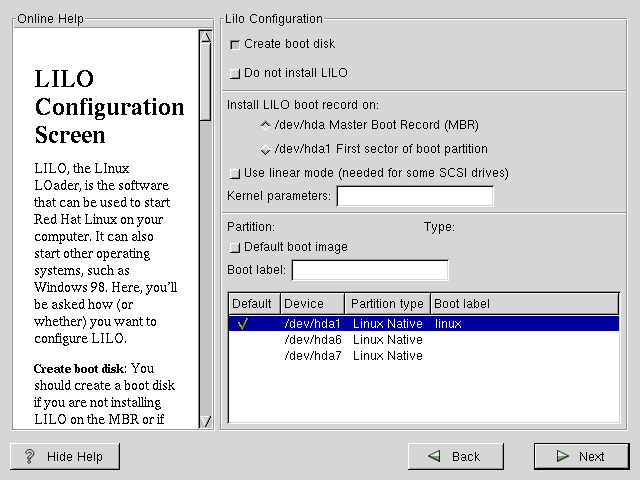Toggle the Default boot image checkbox
This screenshot has height=480, width=640.
tap(235, 247)
